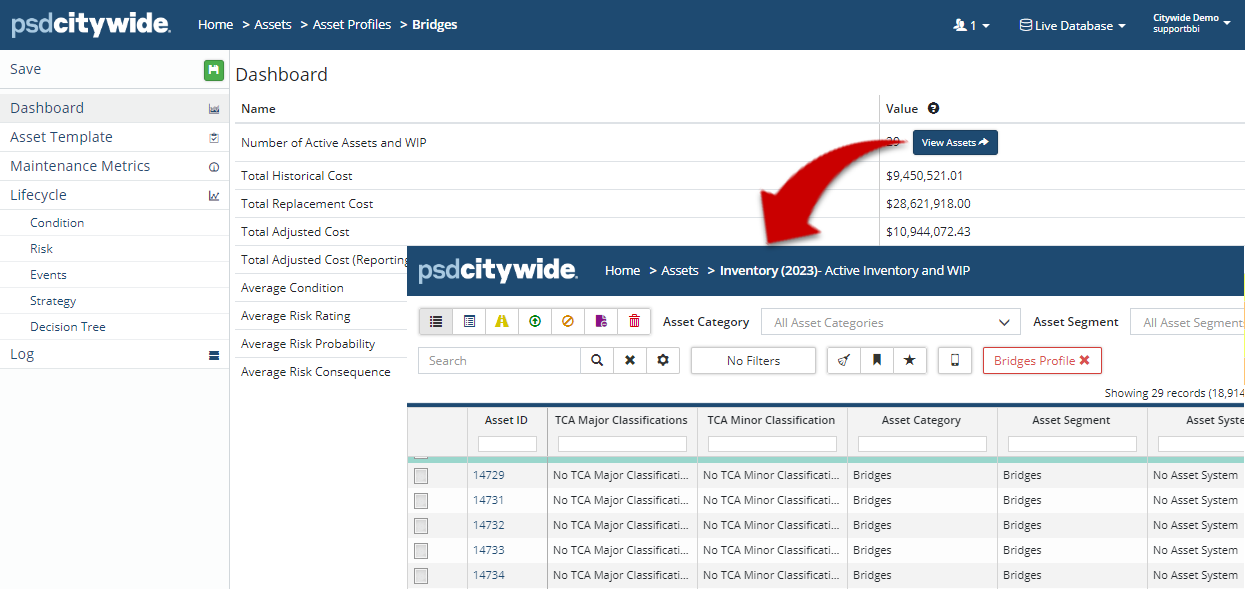Click the green up-arrow circle icon
The image size is (1245, 589).
click(535, 321)
